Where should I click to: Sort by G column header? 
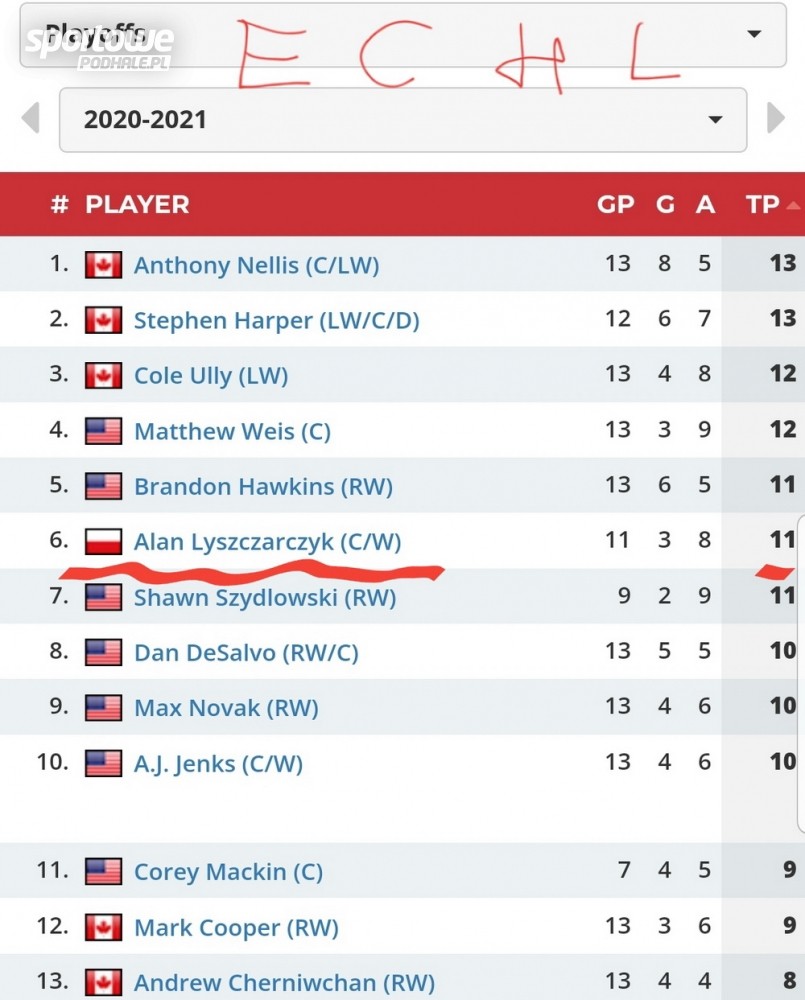(x=665, y=204)
